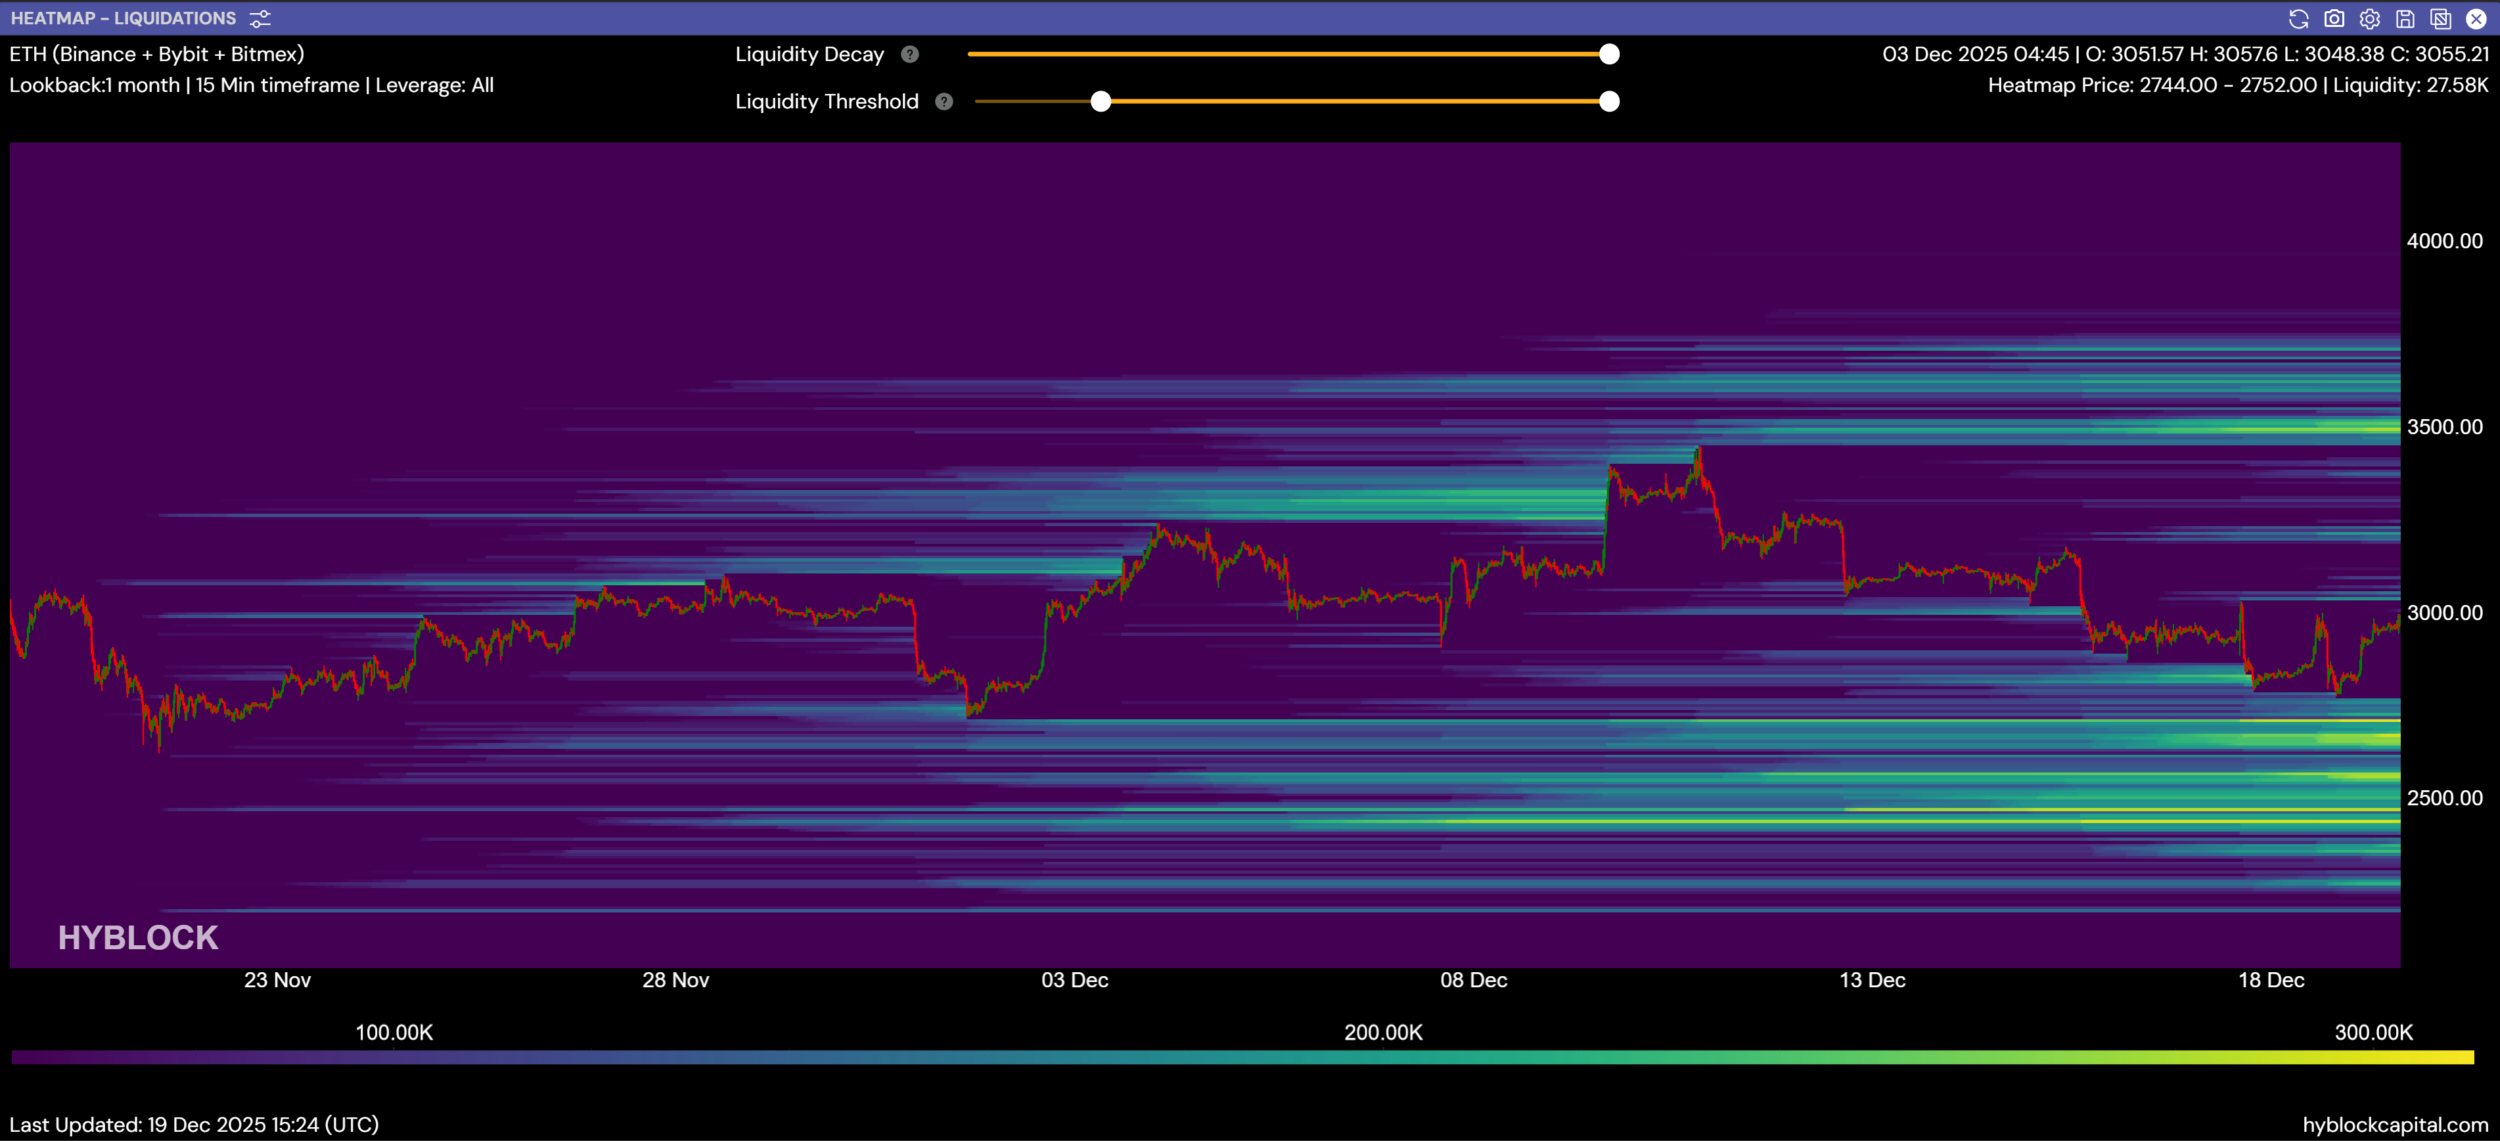Image resolution: width=2500 pixels, height=1141 pixels.
Task: Click the HYBLOCK watermark logo
Action: [138, 937]
